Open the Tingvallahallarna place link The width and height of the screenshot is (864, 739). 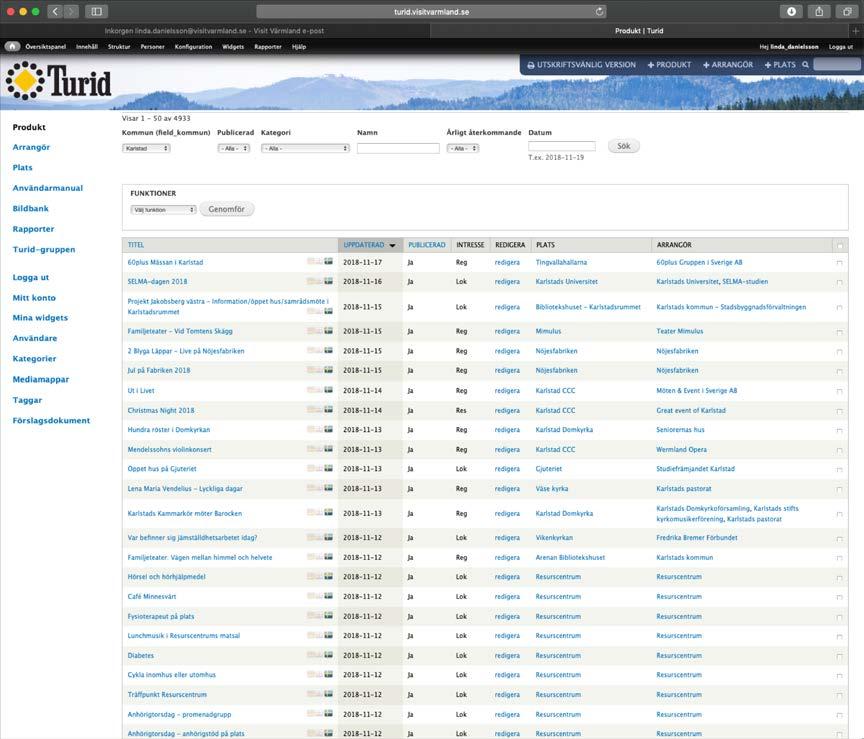[561, 262]
